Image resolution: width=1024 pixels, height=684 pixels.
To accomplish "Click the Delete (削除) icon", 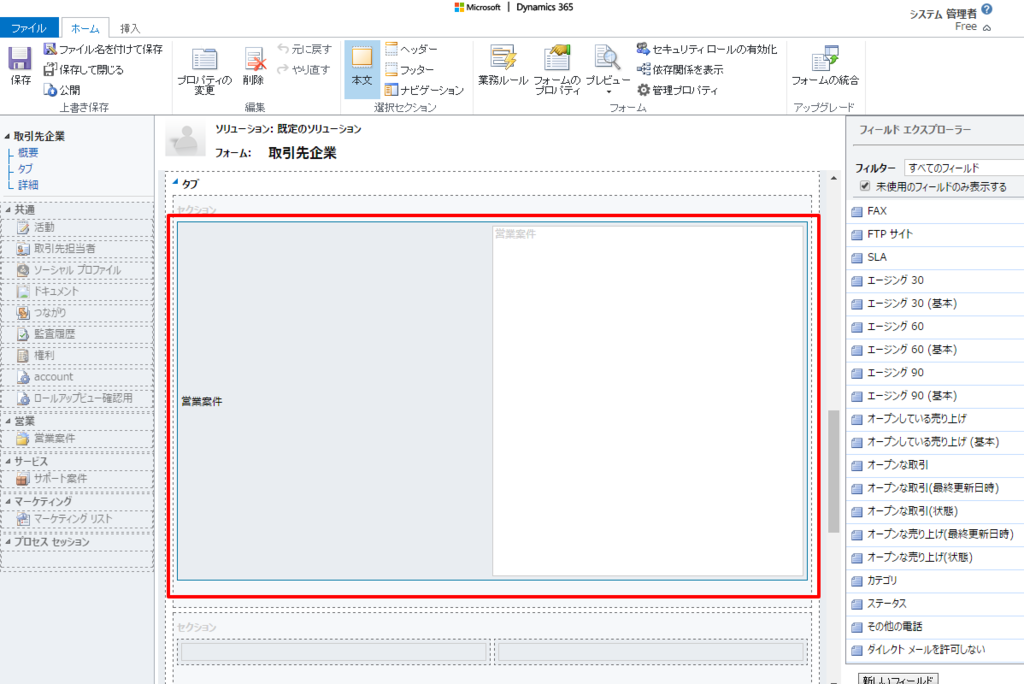I will coord(254,59).
